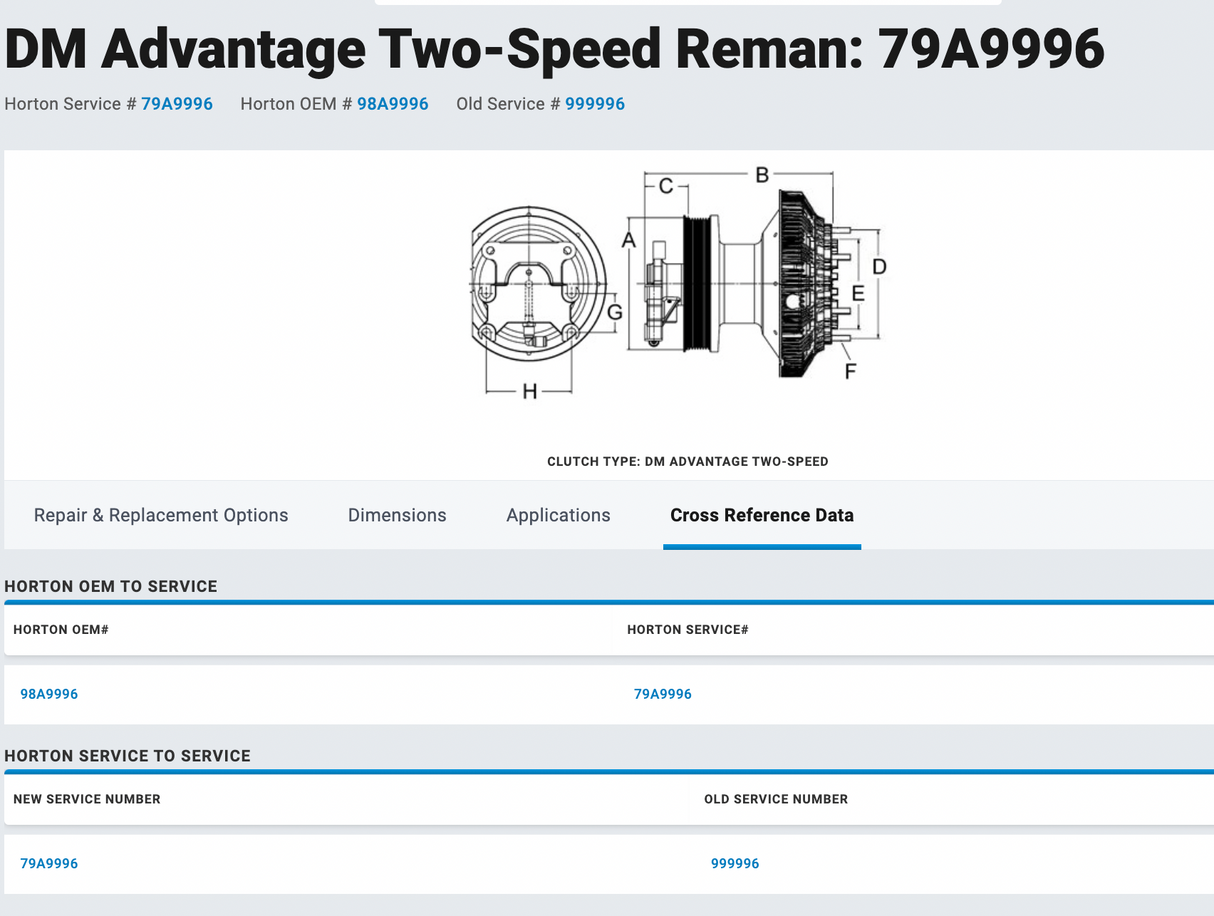Follow the top Horton OEM # 98A9996 link

pos(392,104)
